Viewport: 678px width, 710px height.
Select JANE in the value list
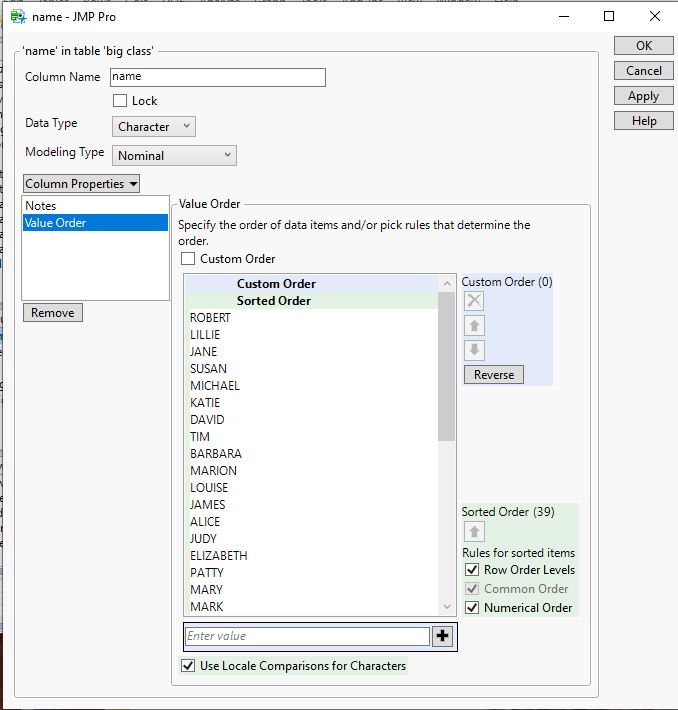[x=312, y=352]
